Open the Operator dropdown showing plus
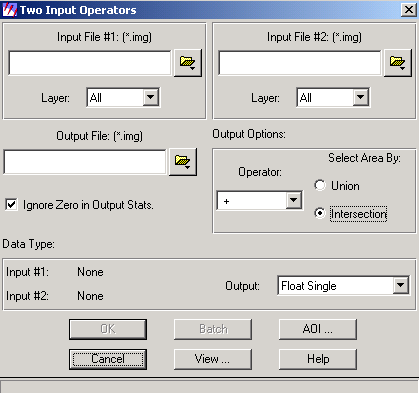Viewport: 419px width, 393px height. [x=294, y=200]
